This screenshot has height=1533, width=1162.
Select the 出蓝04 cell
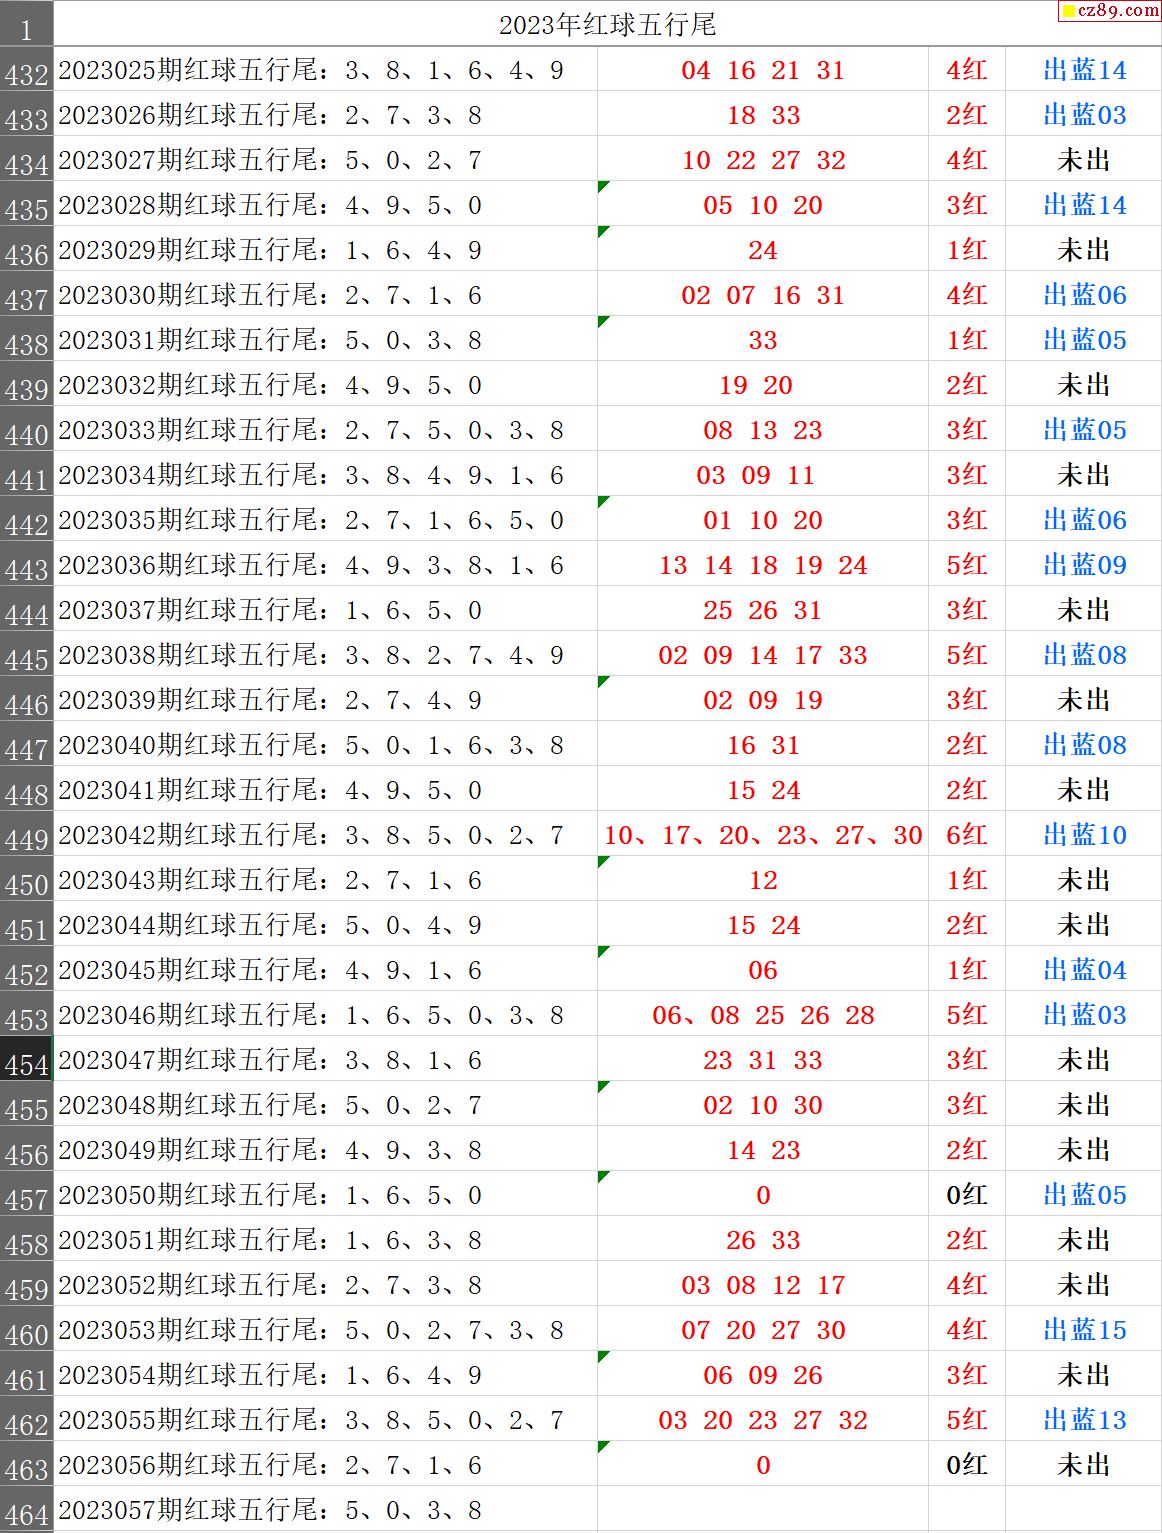(x=1084, y=970)
